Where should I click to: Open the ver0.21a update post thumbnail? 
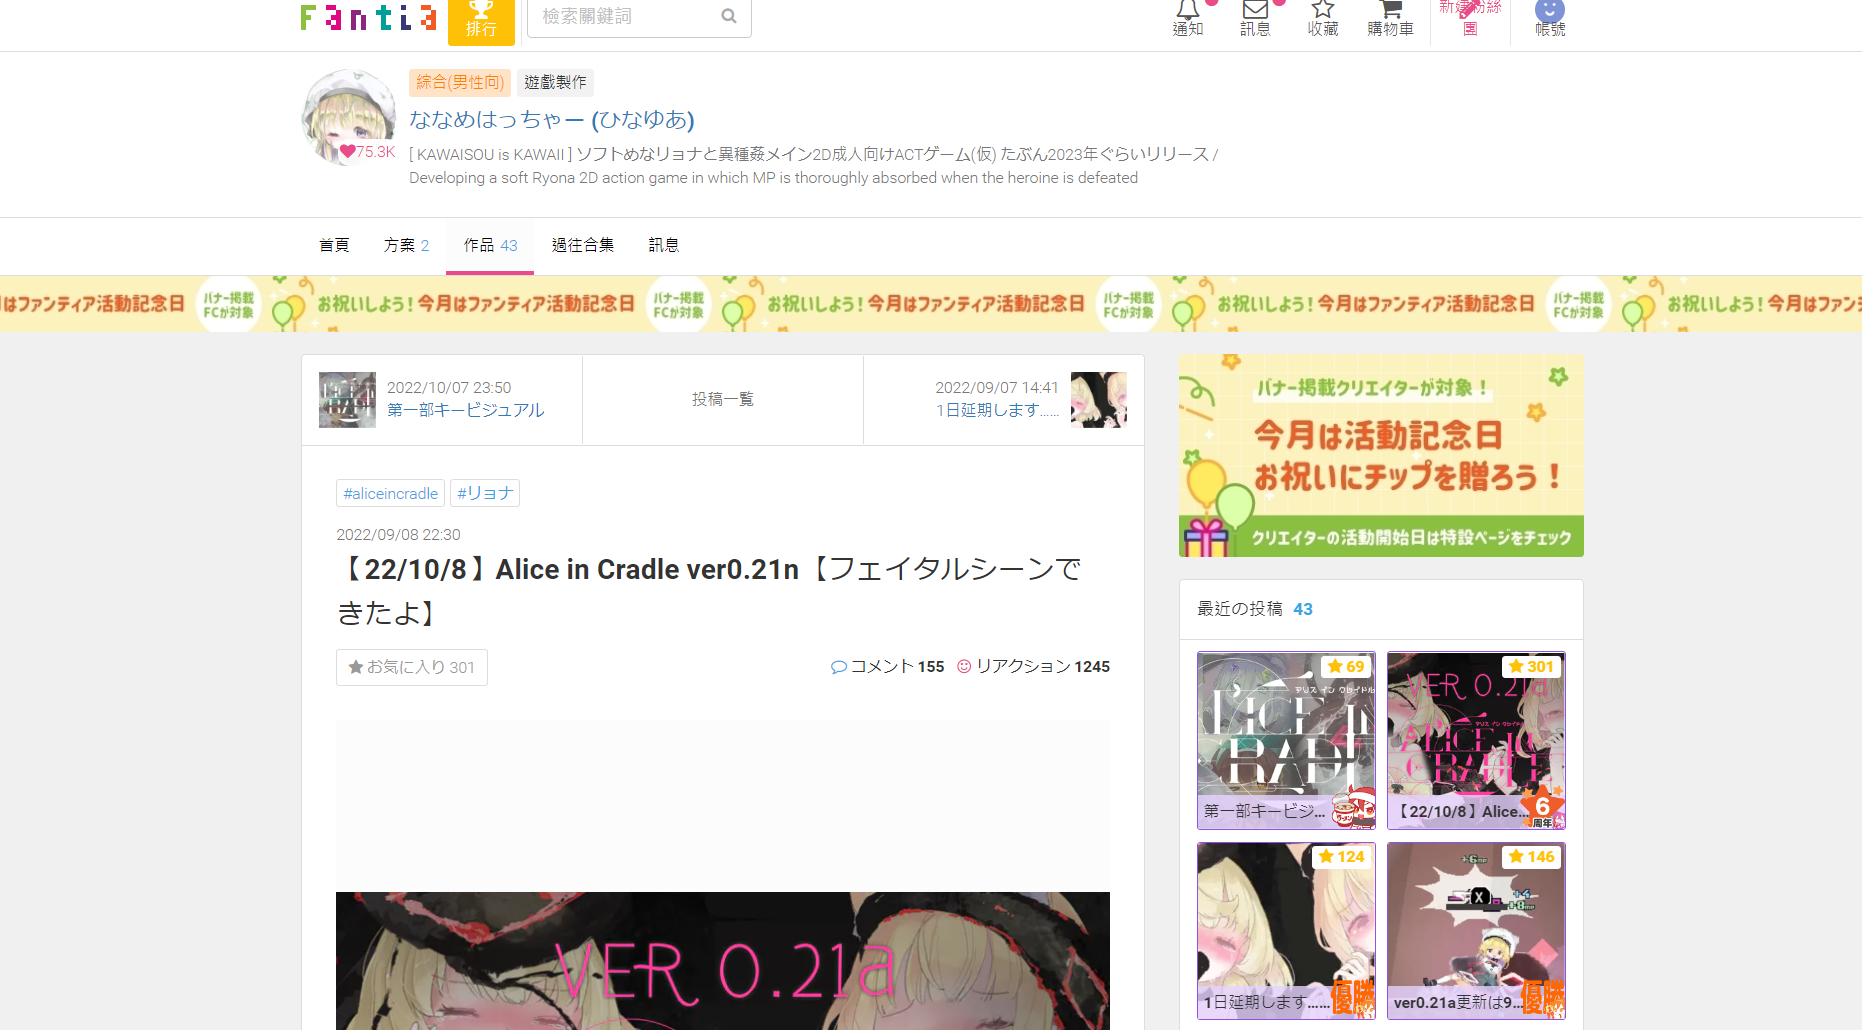(x=1476, y=930)
